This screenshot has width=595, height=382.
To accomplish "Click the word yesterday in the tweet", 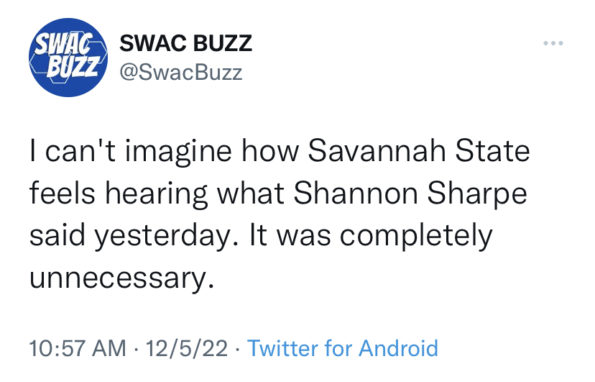I will pyautogui.click(x=162, y=236).
